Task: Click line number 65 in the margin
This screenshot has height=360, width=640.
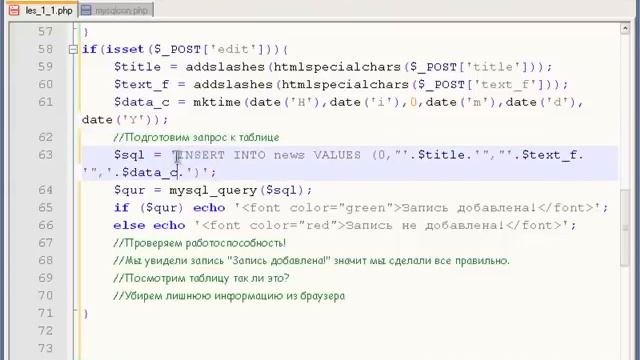Action: click(x=45, y=207)
